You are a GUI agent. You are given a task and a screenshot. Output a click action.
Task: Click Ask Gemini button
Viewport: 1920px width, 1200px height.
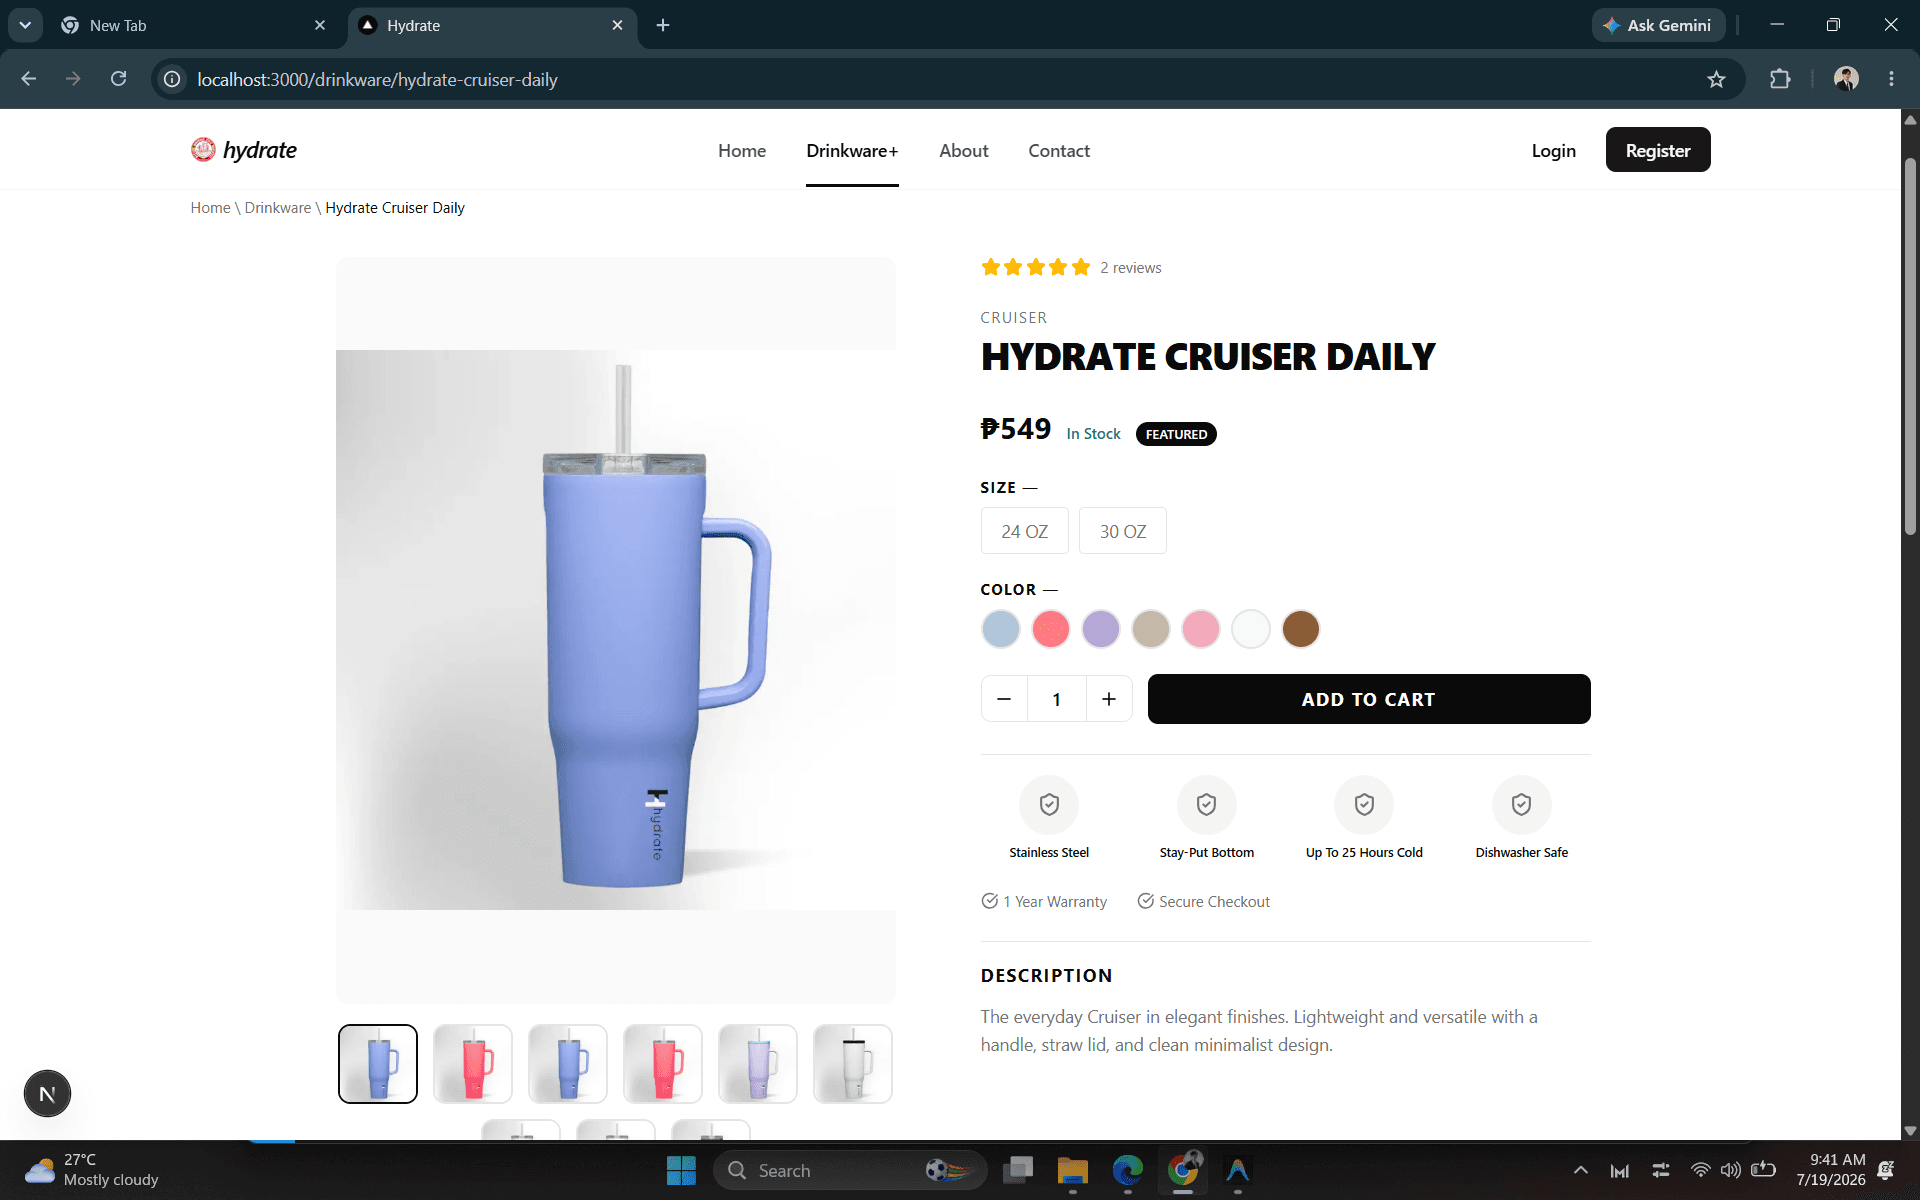click(x=1658, y=25)
